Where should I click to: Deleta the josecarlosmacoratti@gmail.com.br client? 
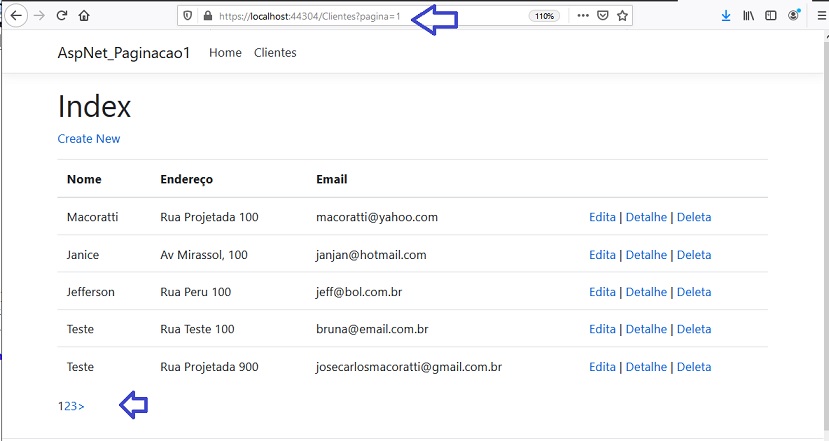tap(694, 367)
